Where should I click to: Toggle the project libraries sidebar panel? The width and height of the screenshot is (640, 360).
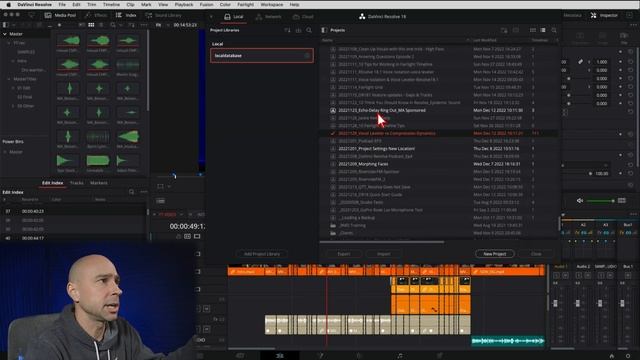[324, 30]
